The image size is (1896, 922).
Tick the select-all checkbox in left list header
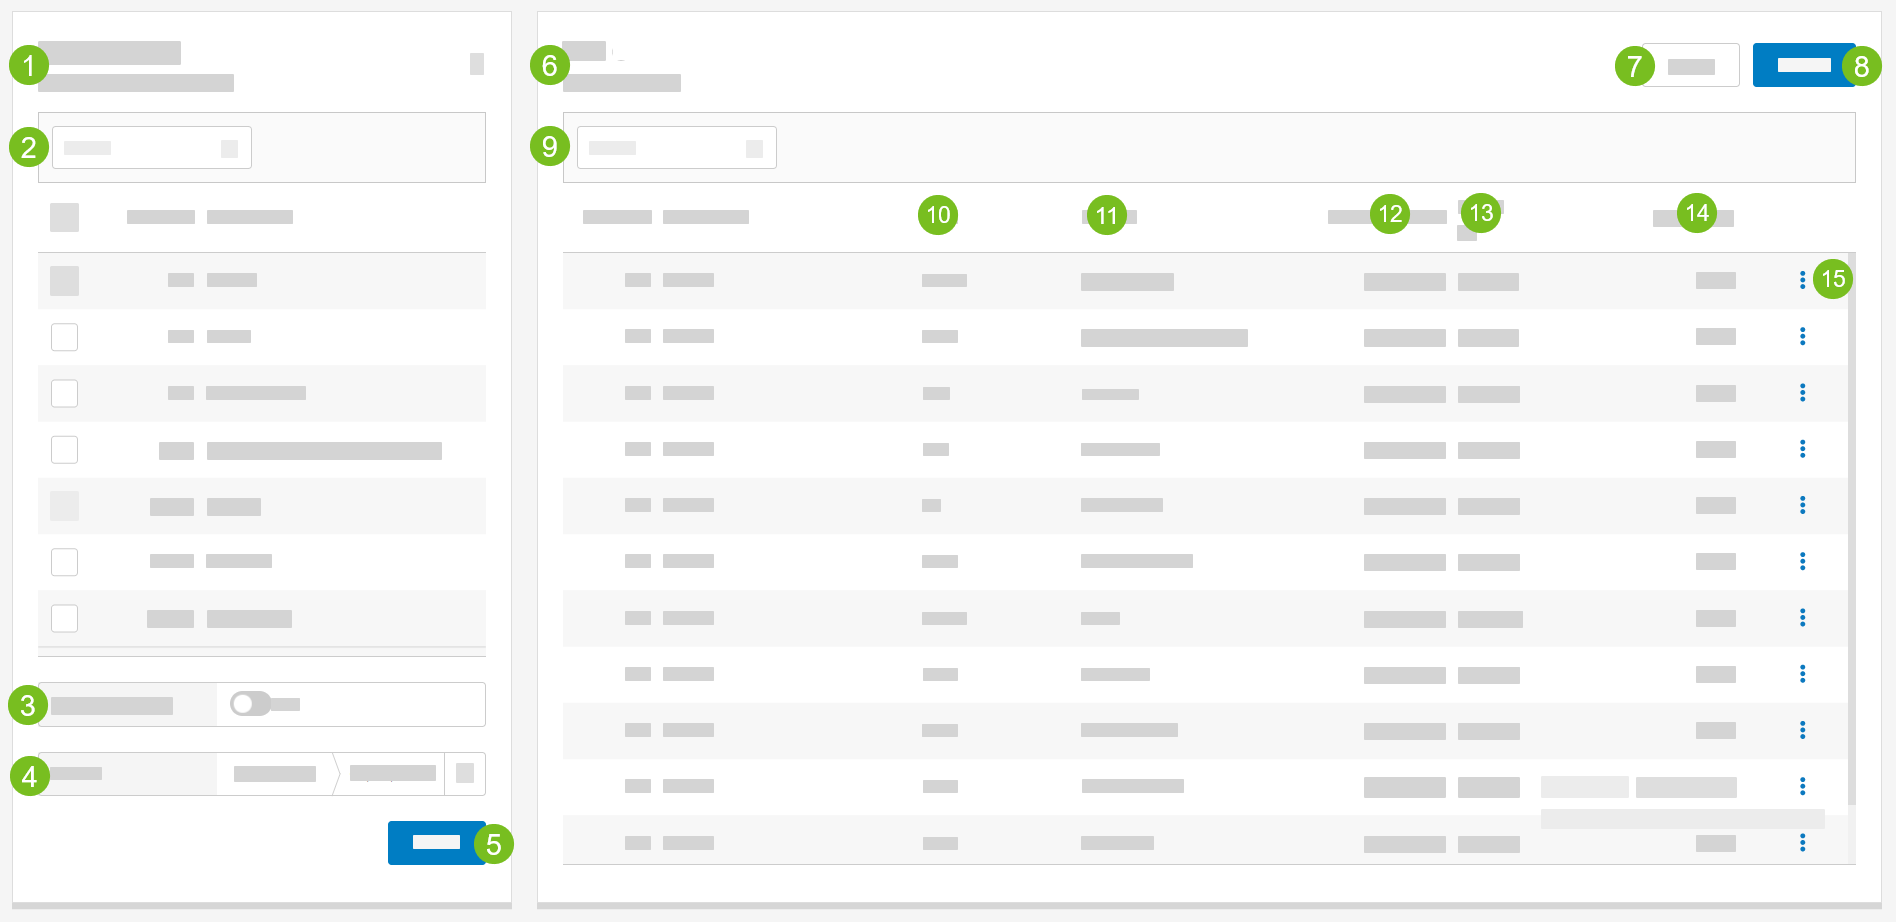(x=64, y=217)
